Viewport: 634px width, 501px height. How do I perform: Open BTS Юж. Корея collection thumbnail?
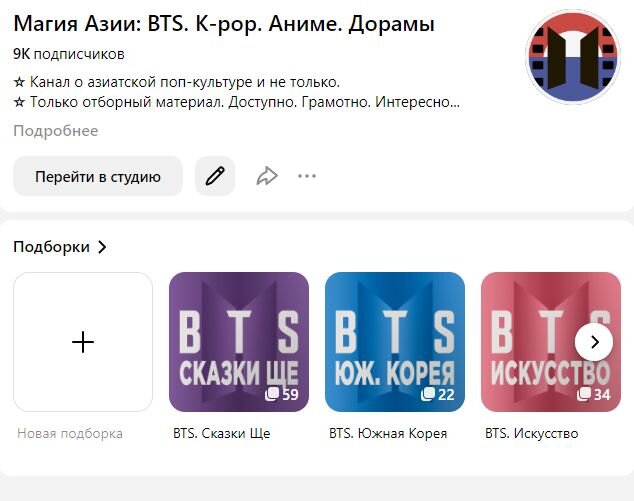(x=395, y=342)
